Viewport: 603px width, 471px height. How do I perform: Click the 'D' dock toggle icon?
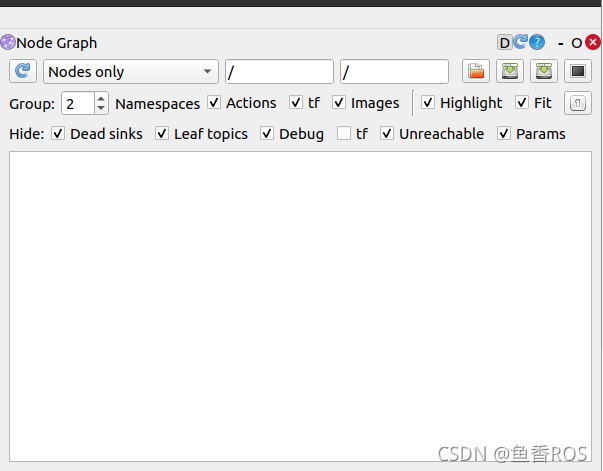coord(504,43)
